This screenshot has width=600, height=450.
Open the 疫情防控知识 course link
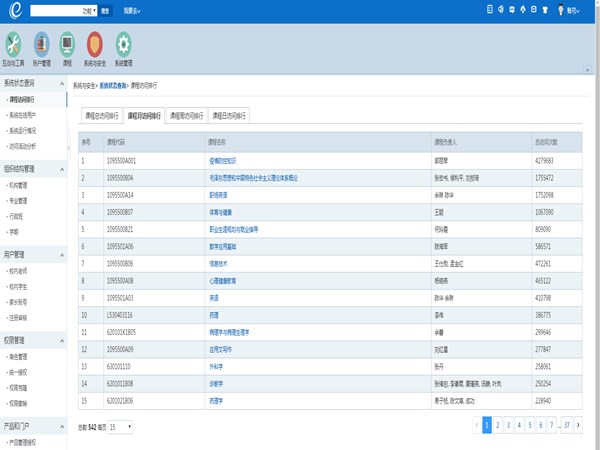(x=223, y=160)
